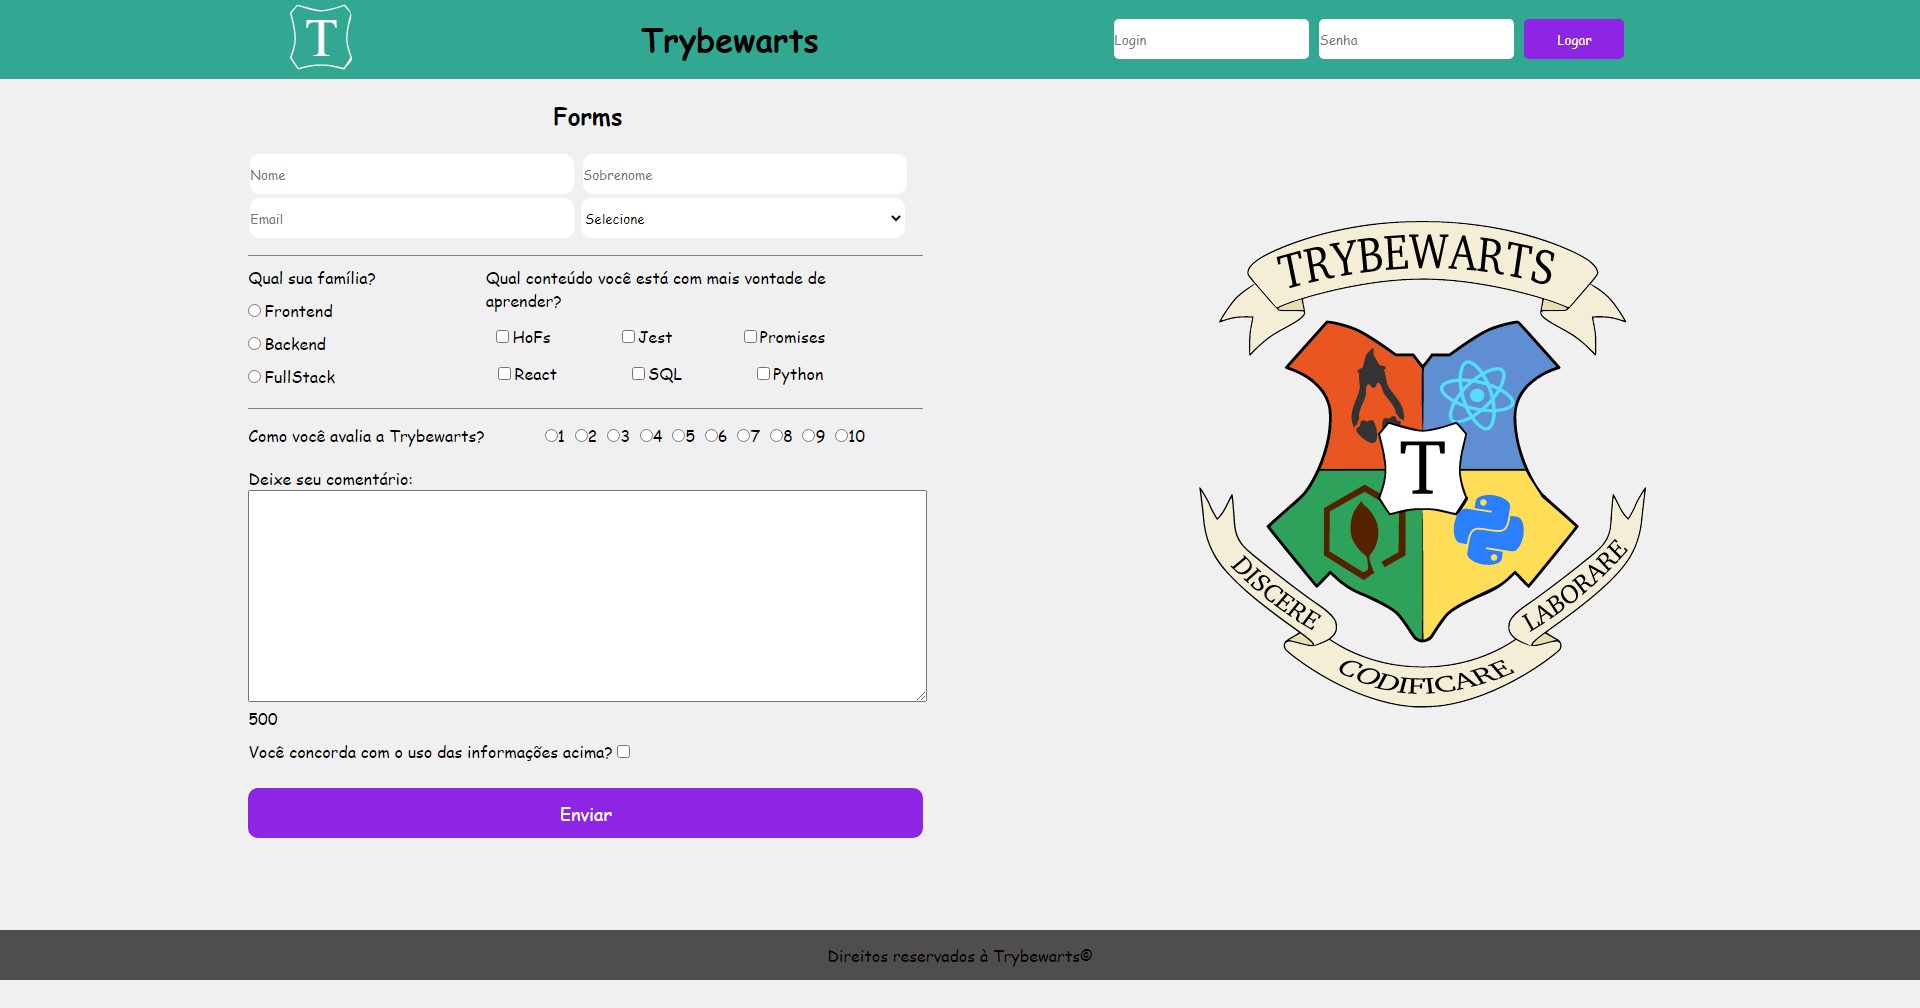This screenshot has height=1008, width=1920.
Task: Click the Forms heading
Action: (x=587, y=117)
